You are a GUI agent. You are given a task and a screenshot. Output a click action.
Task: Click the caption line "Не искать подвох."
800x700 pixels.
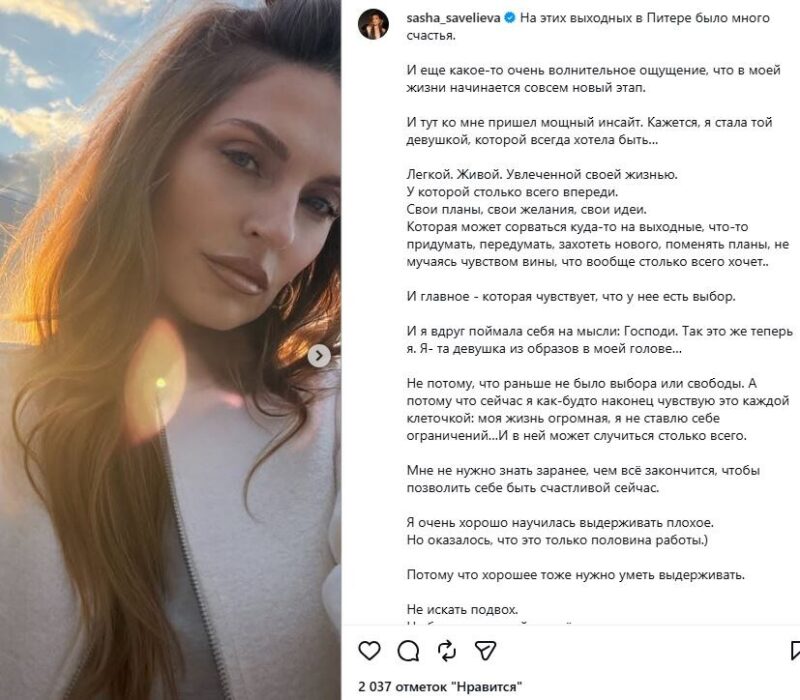(462, 609)
